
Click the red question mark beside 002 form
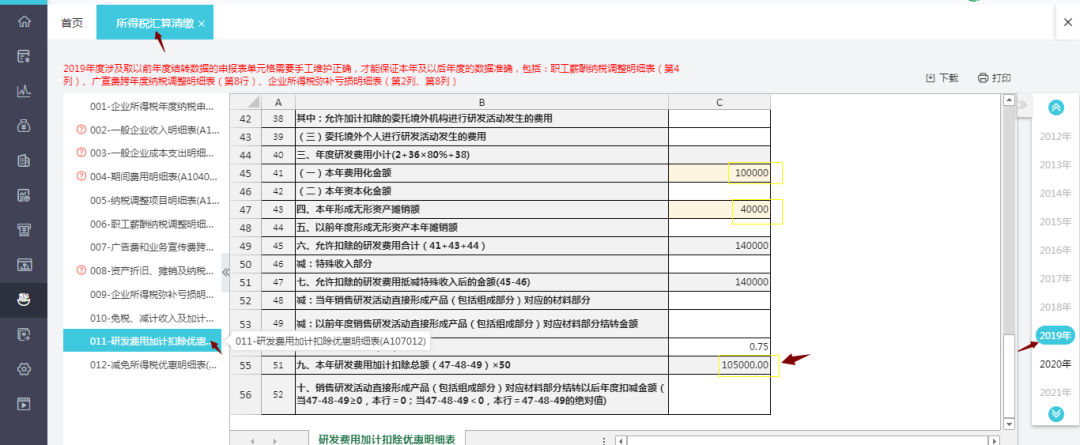(x=81, y=130)
